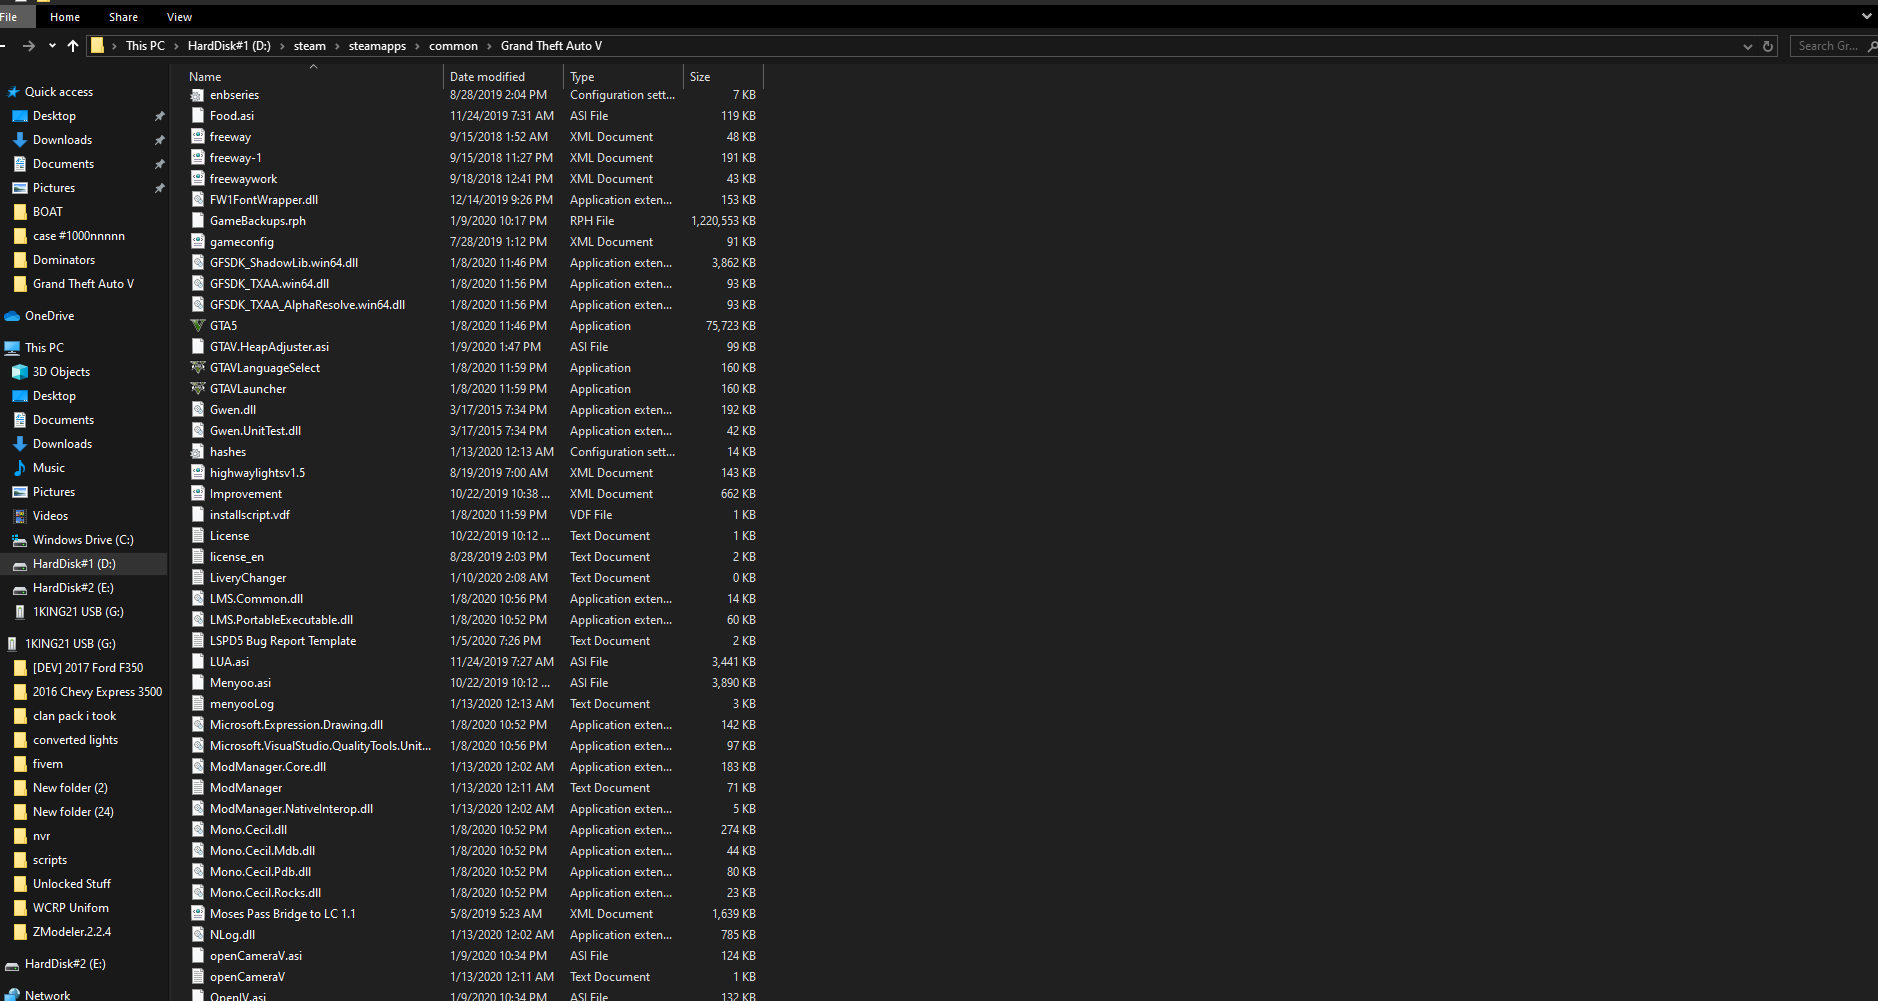Open the recent locations dropdown arrow
Screen dimensions: 1878x1001
point(52,46)
